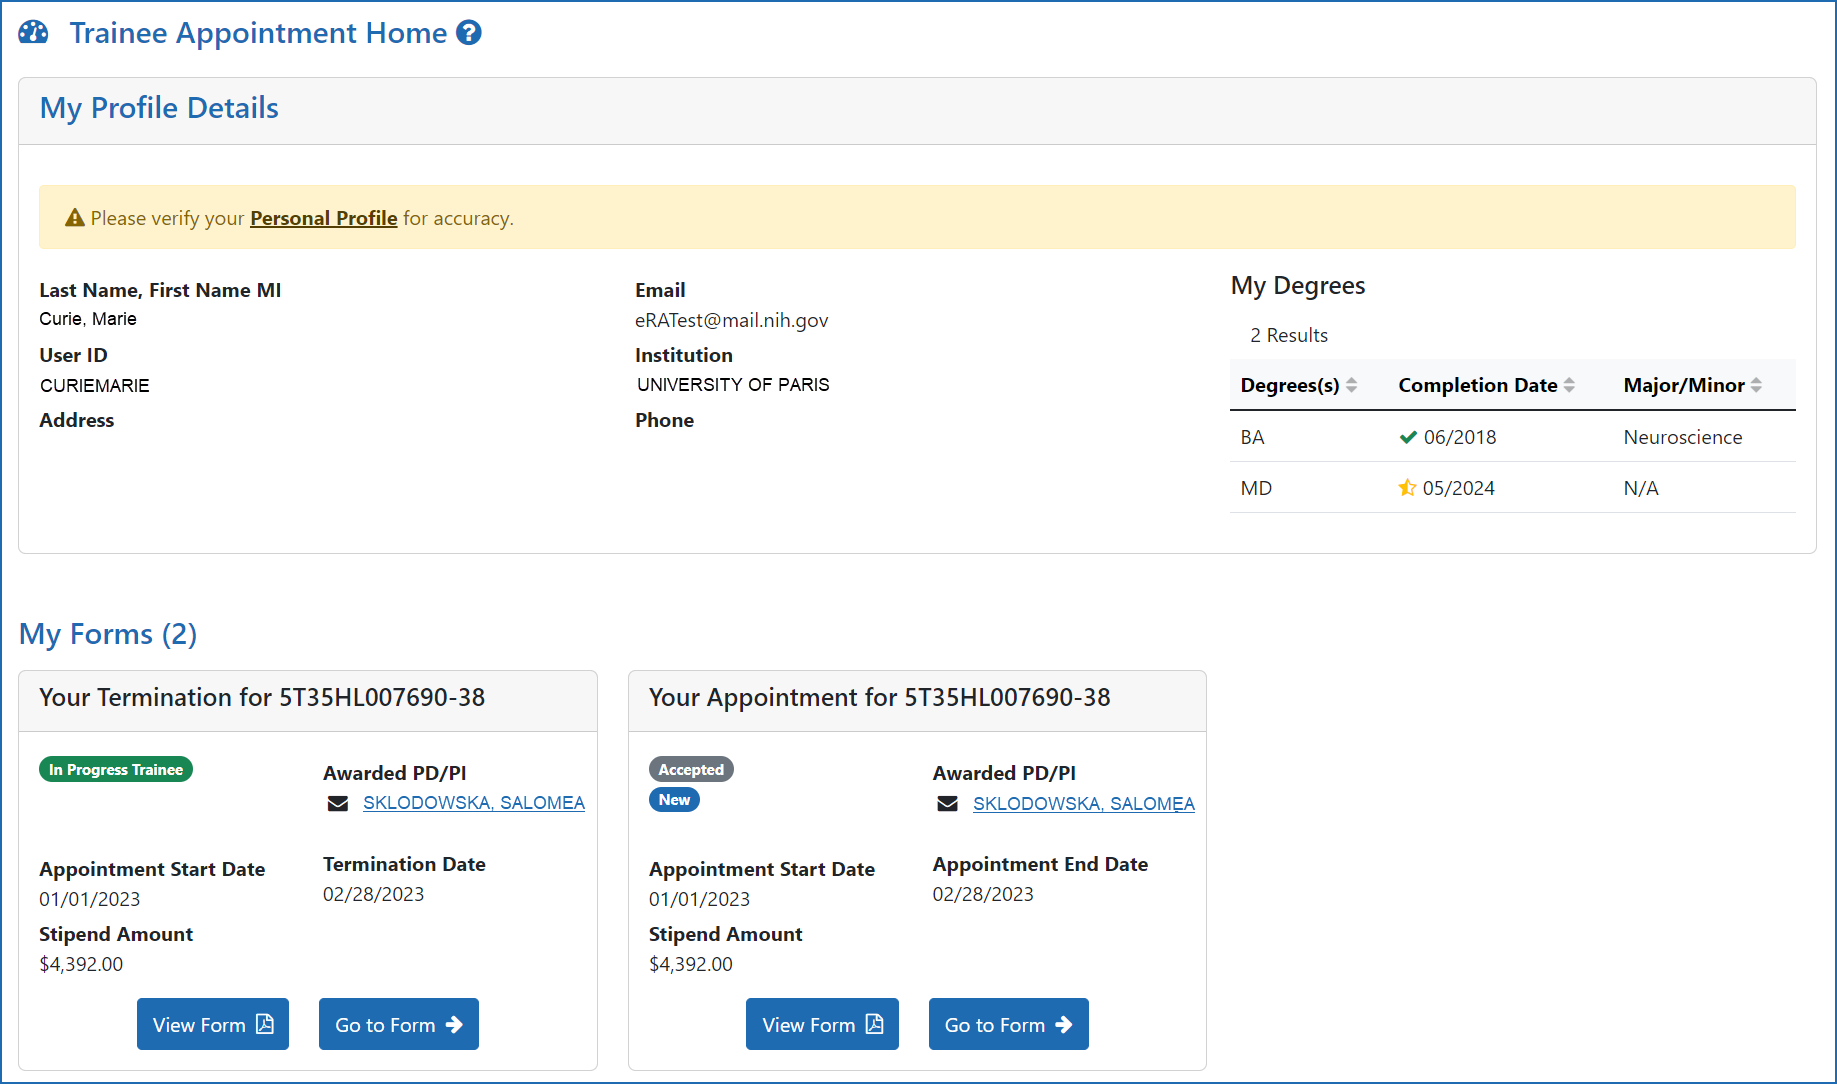
Task: Click the 2 Results text
Action: point(1289,335)
